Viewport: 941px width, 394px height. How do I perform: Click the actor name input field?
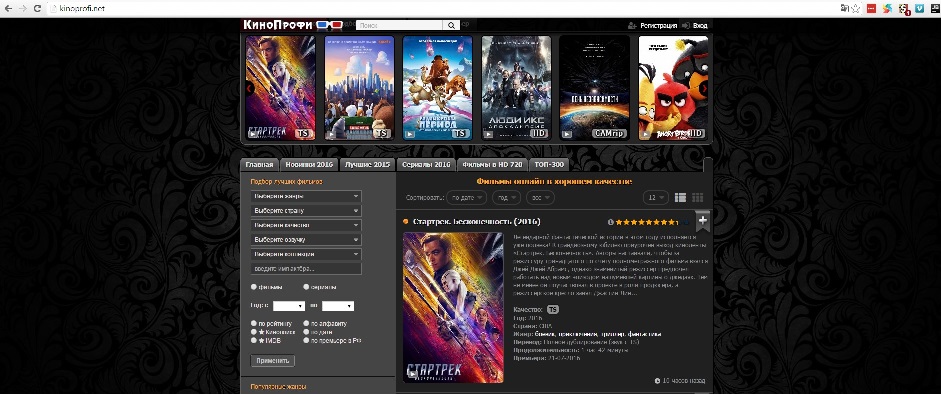point(306,269)
